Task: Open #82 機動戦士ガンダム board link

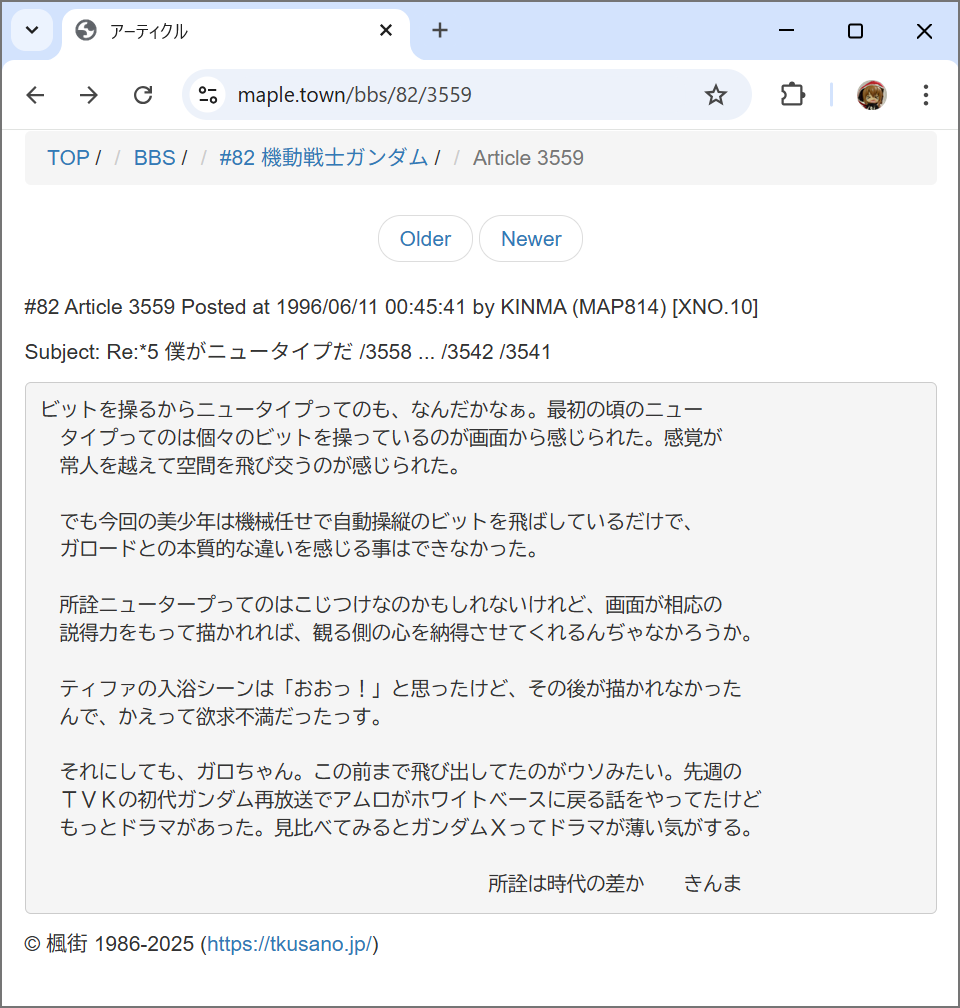Action: 323,158
